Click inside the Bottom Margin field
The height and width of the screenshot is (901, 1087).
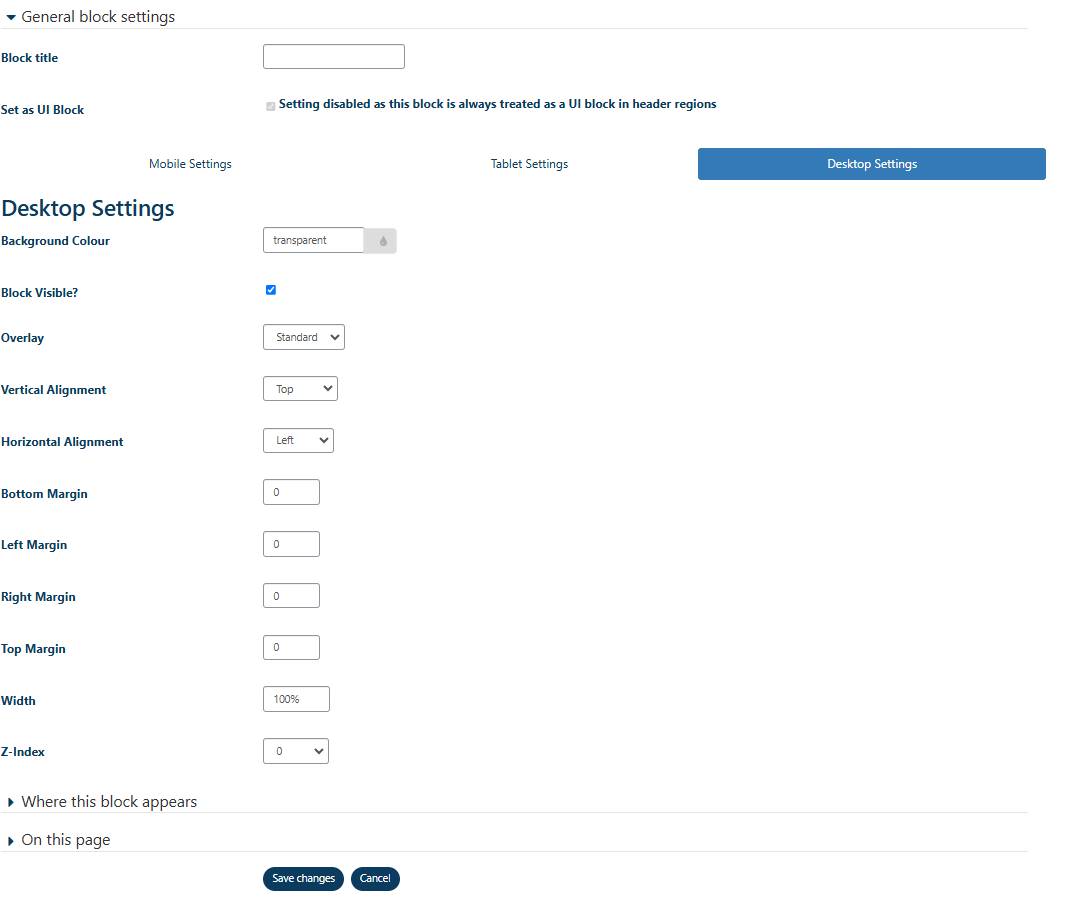coord(291,491)
